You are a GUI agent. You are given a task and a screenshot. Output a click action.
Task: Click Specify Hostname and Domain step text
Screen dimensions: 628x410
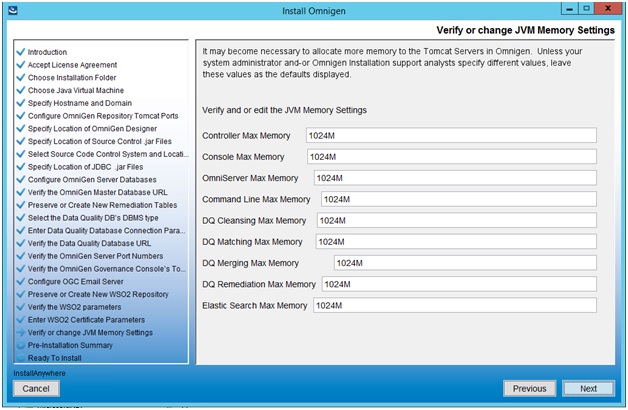tap(80, 103)
